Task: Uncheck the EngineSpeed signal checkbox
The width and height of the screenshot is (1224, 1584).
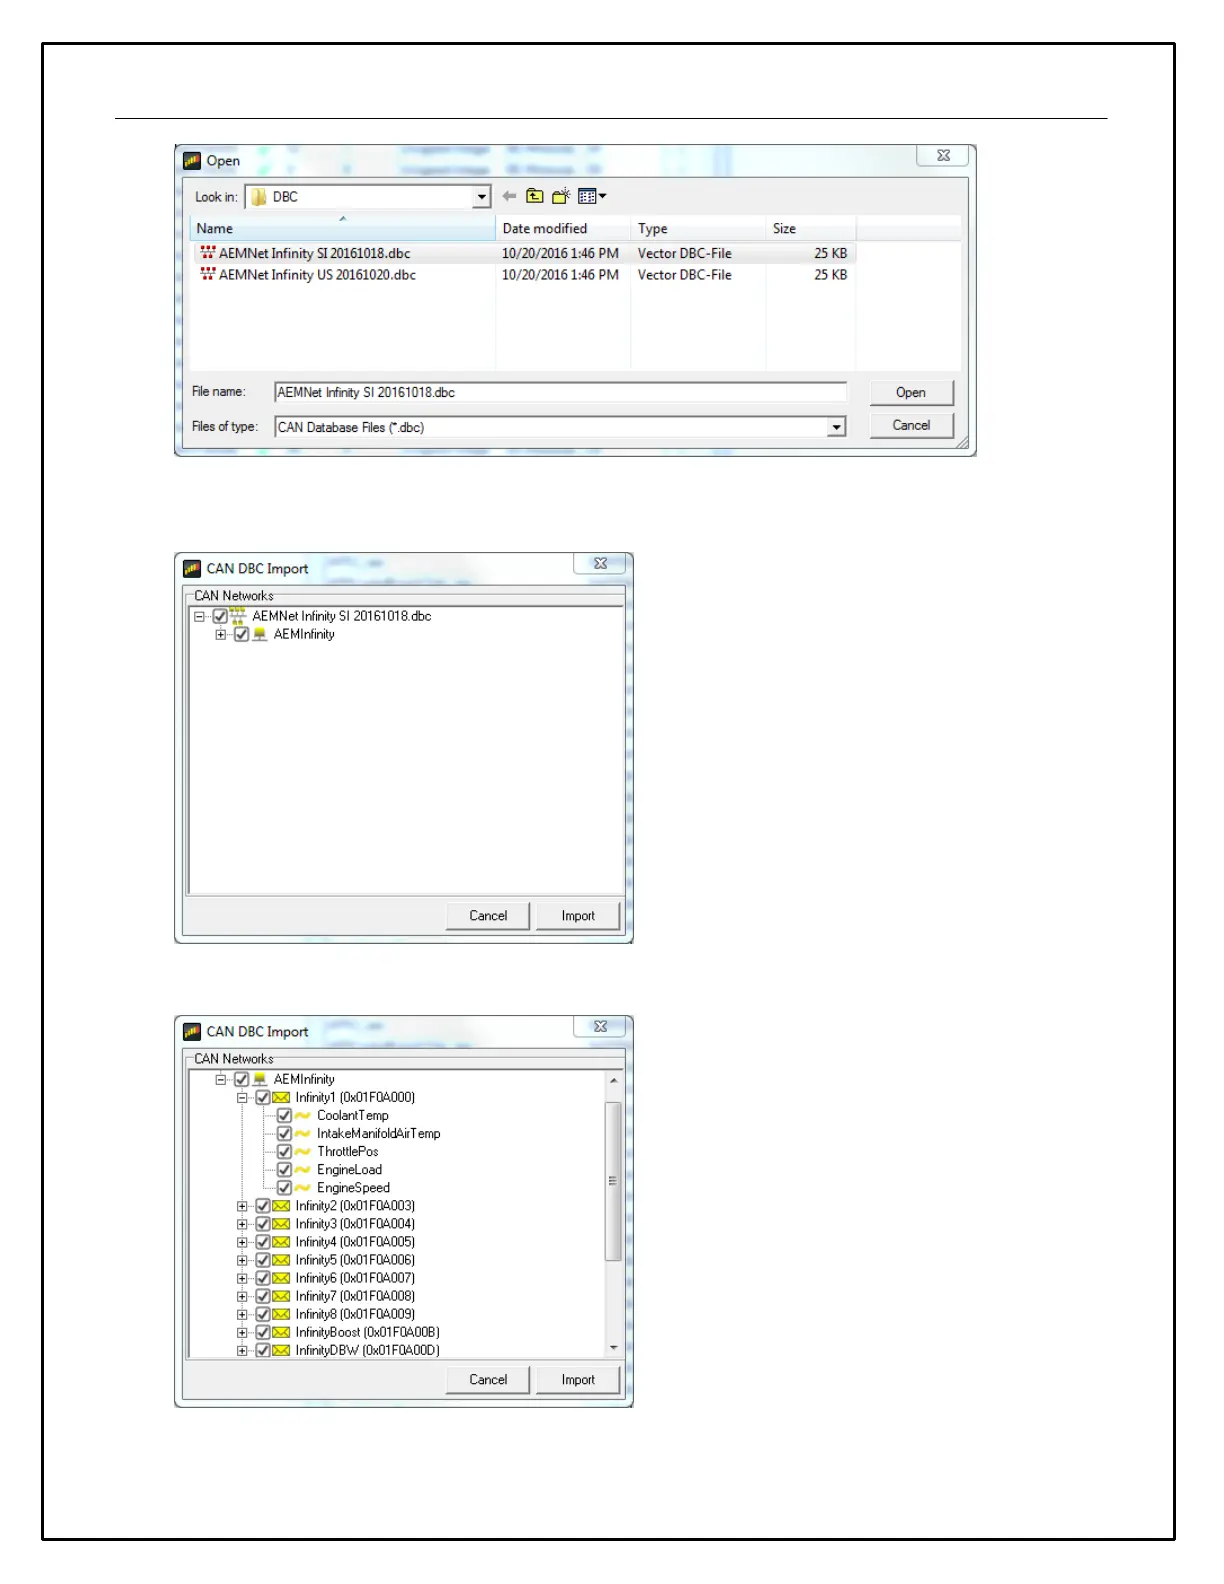Action: pyautogui.click(x=284, y=1187)
